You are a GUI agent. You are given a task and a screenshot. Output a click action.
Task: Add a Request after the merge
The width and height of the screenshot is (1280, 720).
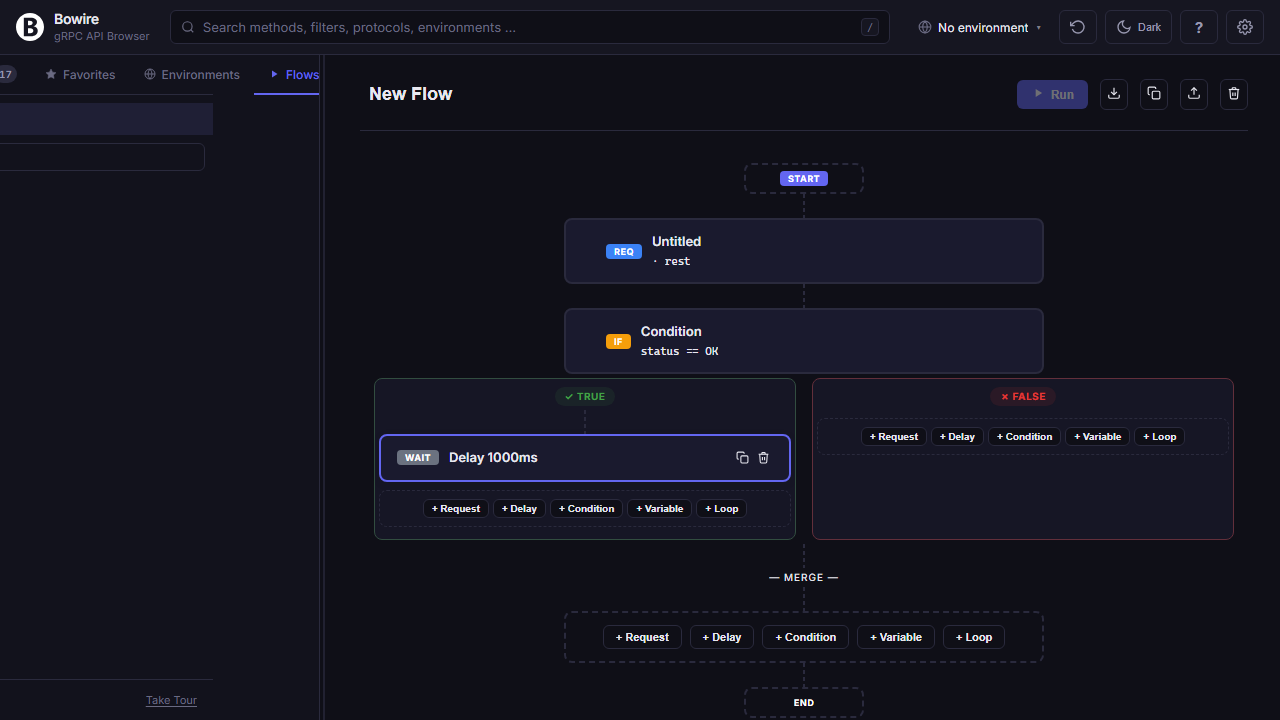642,637
